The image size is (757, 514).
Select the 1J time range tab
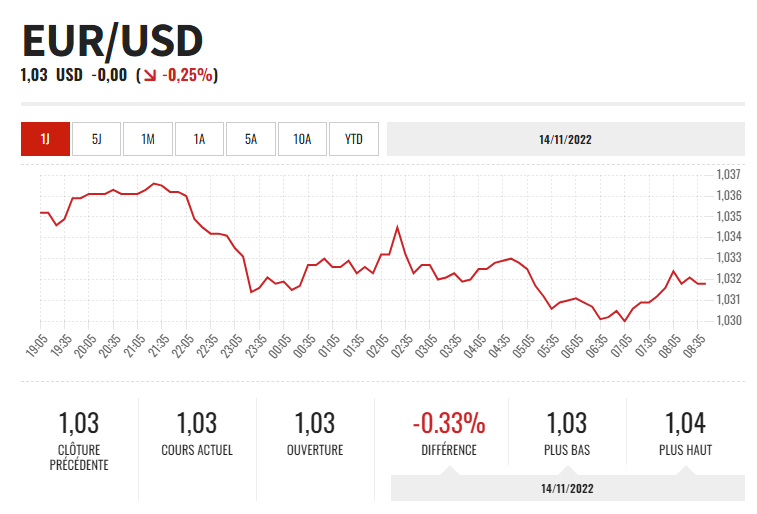pyautogui.click(x=45, y=139)
